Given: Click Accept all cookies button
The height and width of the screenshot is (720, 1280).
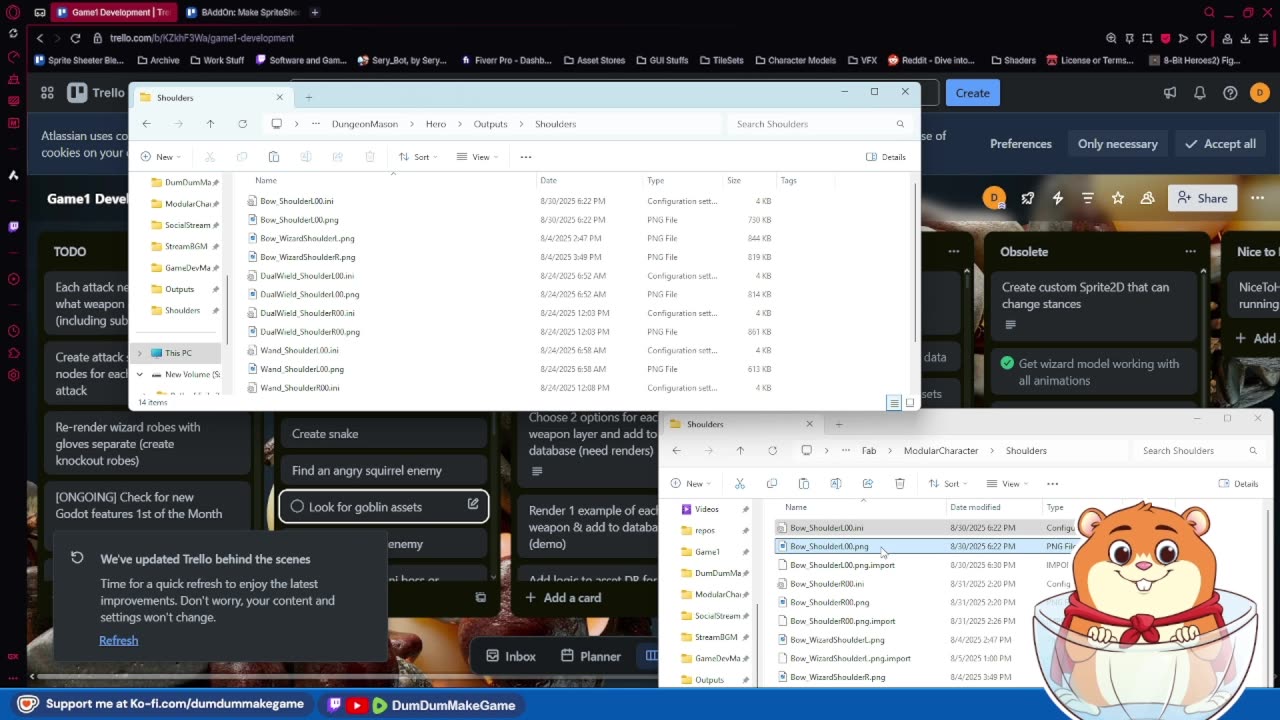Looking at the screenshot, I should coord(1220,144).
